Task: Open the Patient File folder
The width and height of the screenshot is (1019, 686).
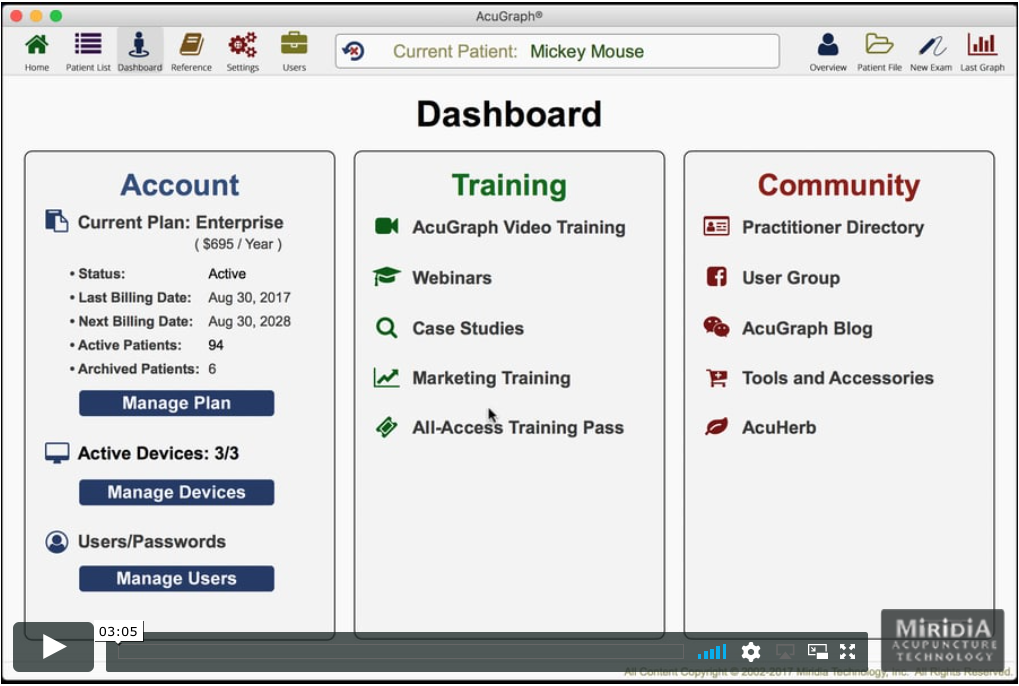Action: 879,51
